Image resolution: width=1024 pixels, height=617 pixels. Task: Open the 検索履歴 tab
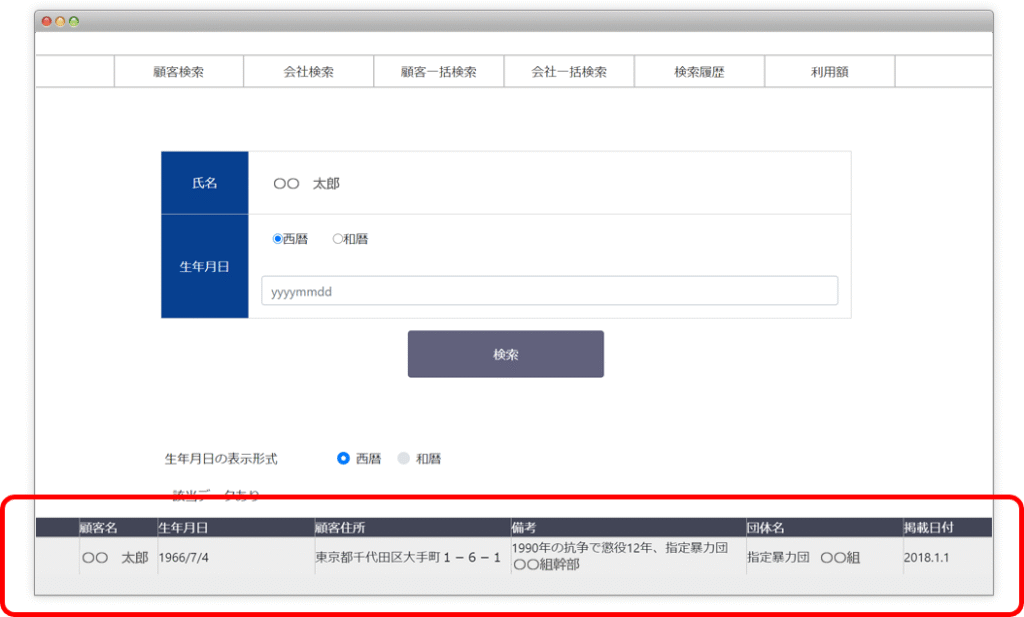point(699,72)
